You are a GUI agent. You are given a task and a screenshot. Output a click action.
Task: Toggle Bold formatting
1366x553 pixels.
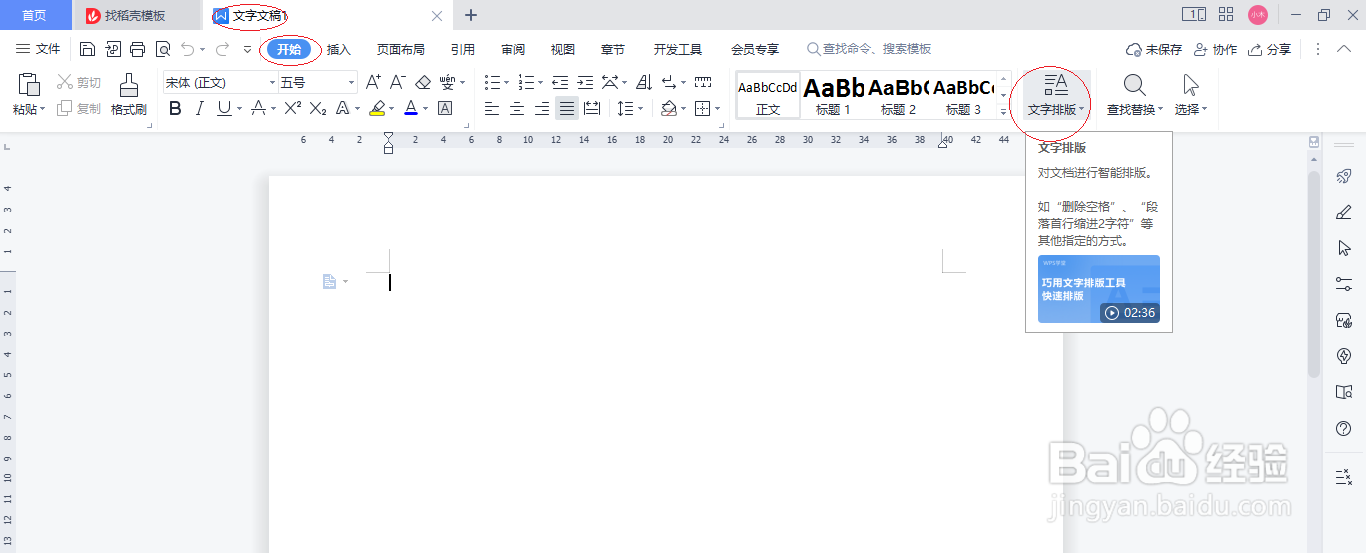coord(175,108)
